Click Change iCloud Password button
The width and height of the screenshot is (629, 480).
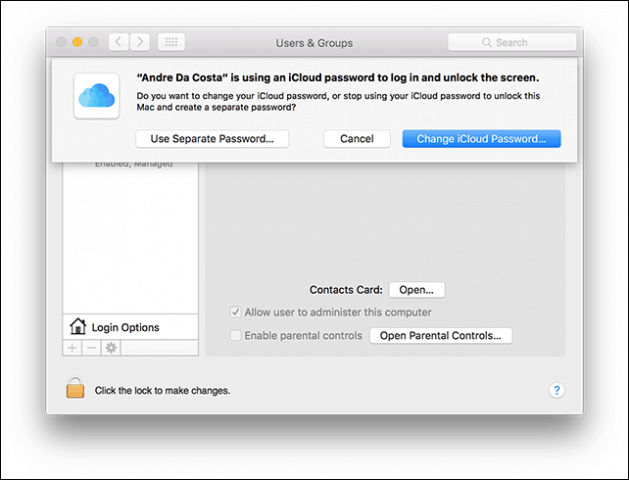point(481,139)
